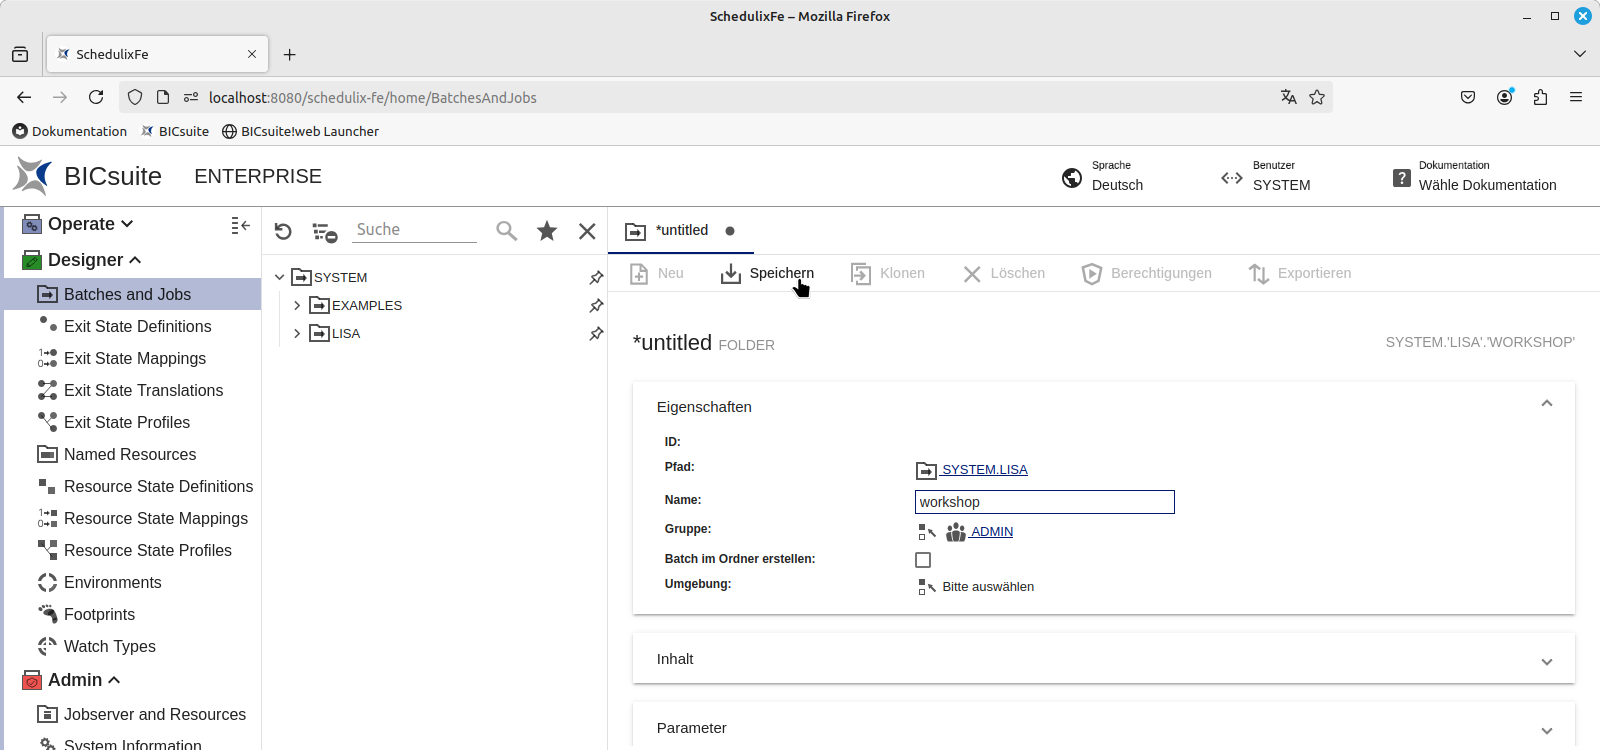Image resolution: width=1600 pixels, height=750 pixels.
Task: Pin the EXAMPLES folder
Action: coord(596,305)
